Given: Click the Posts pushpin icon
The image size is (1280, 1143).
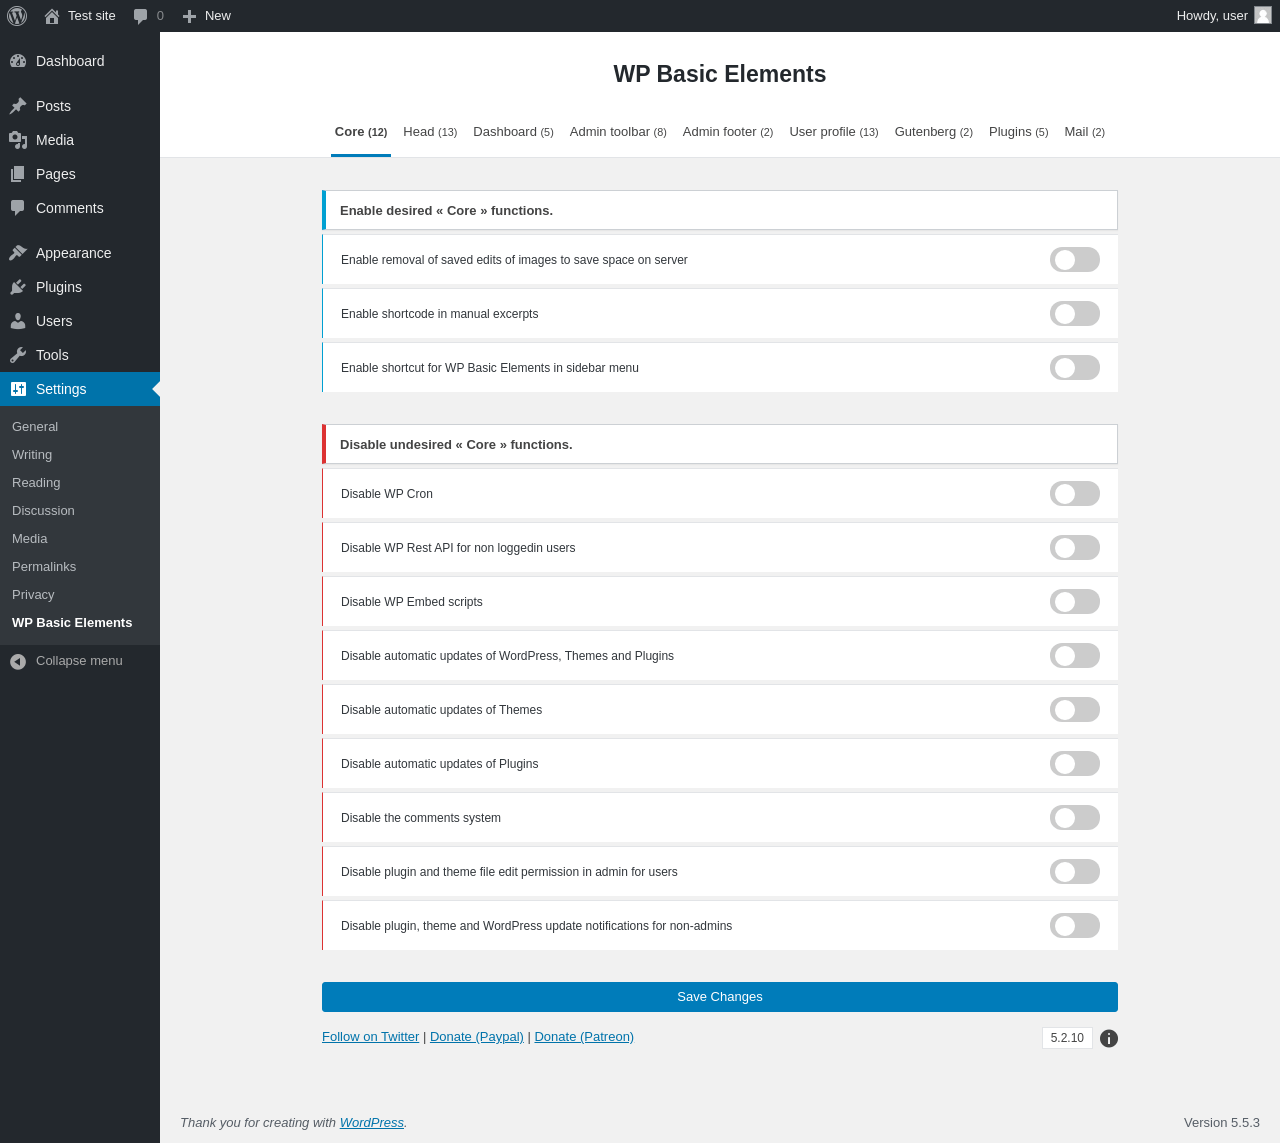Looking at the screenshot, I should tap(18, 106).
